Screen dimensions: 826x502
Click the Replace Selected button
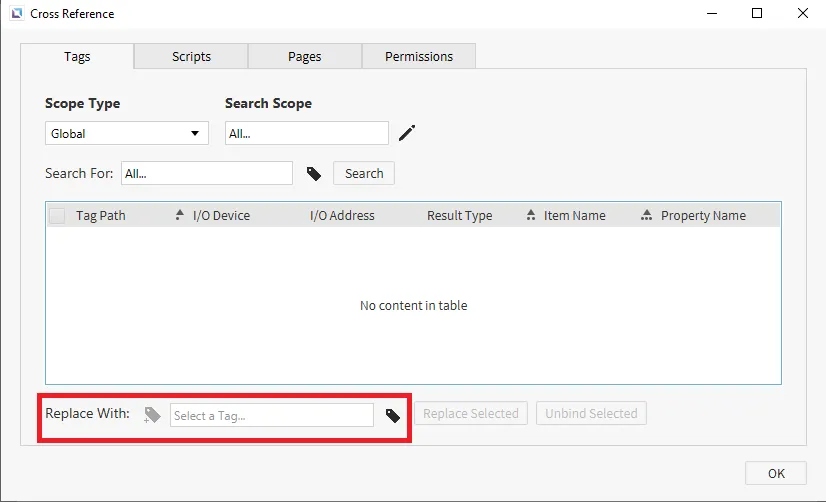(471, 413)
